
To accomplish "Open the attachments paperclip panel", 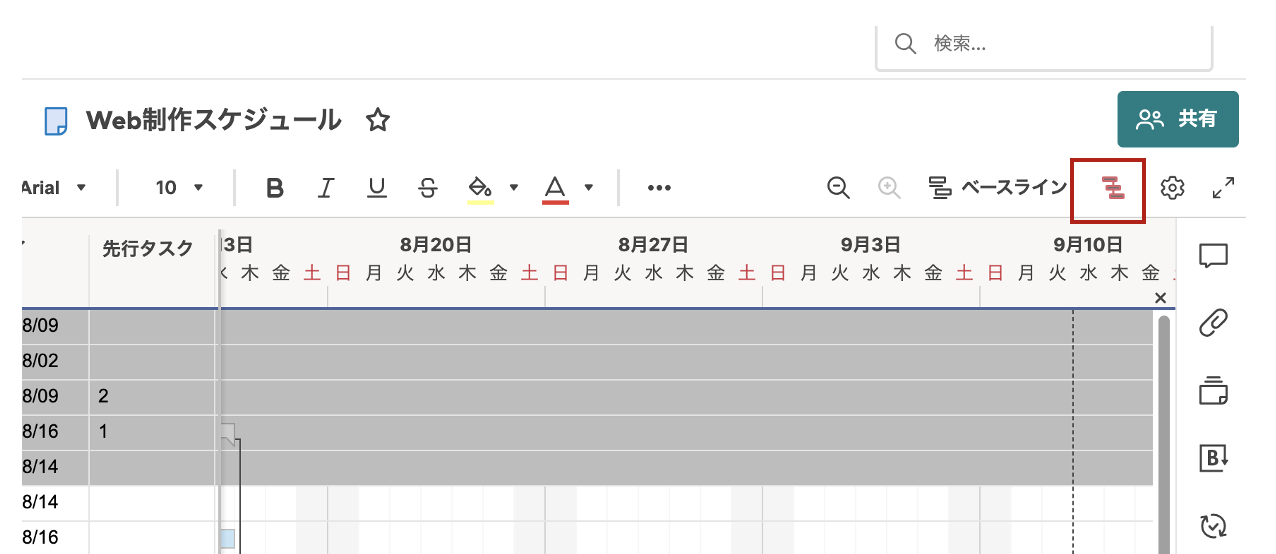I will [x=1213, y=323].
